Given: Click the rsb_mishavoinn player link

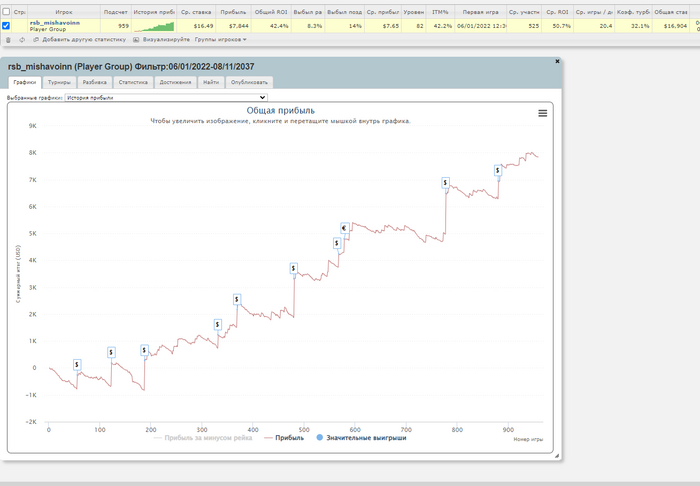Looking at the screenshot, I should (55, 23).
